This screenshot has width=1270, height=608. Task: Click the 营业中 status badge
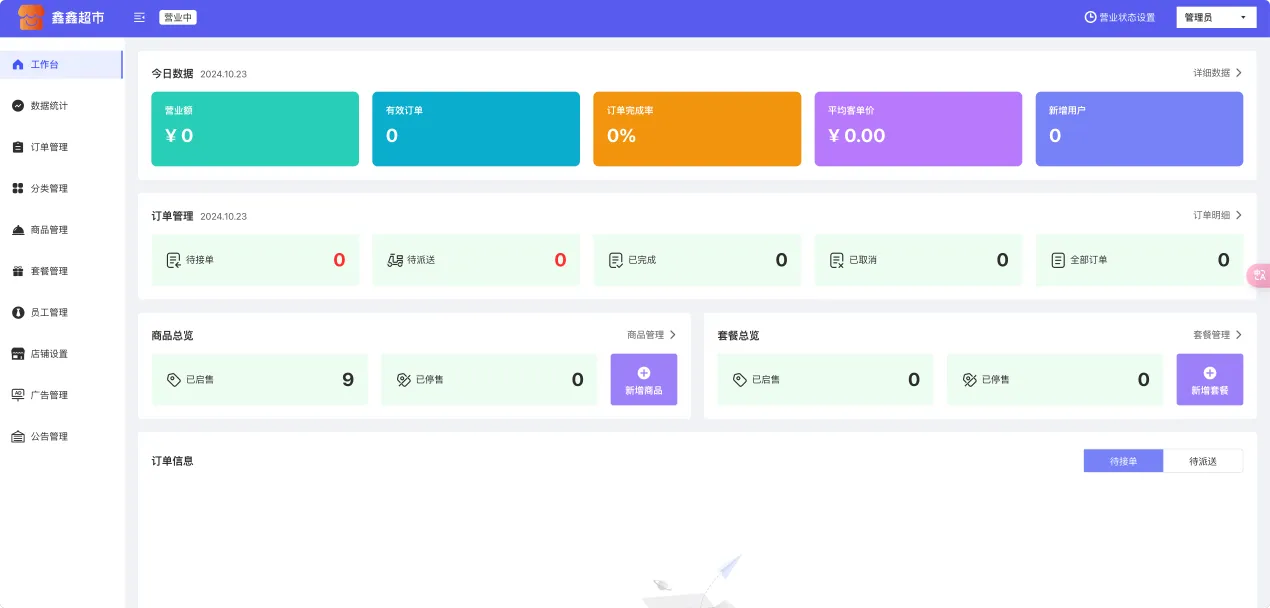coord(177,17)
